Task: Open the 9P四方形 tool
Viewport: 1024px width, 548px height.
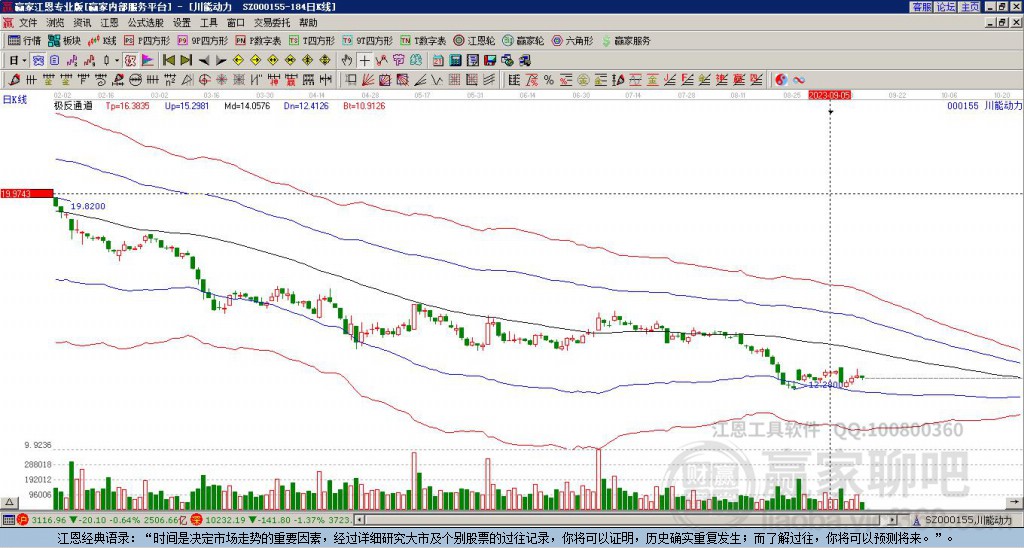Action: pyautogui.click(x=203, y=40)
